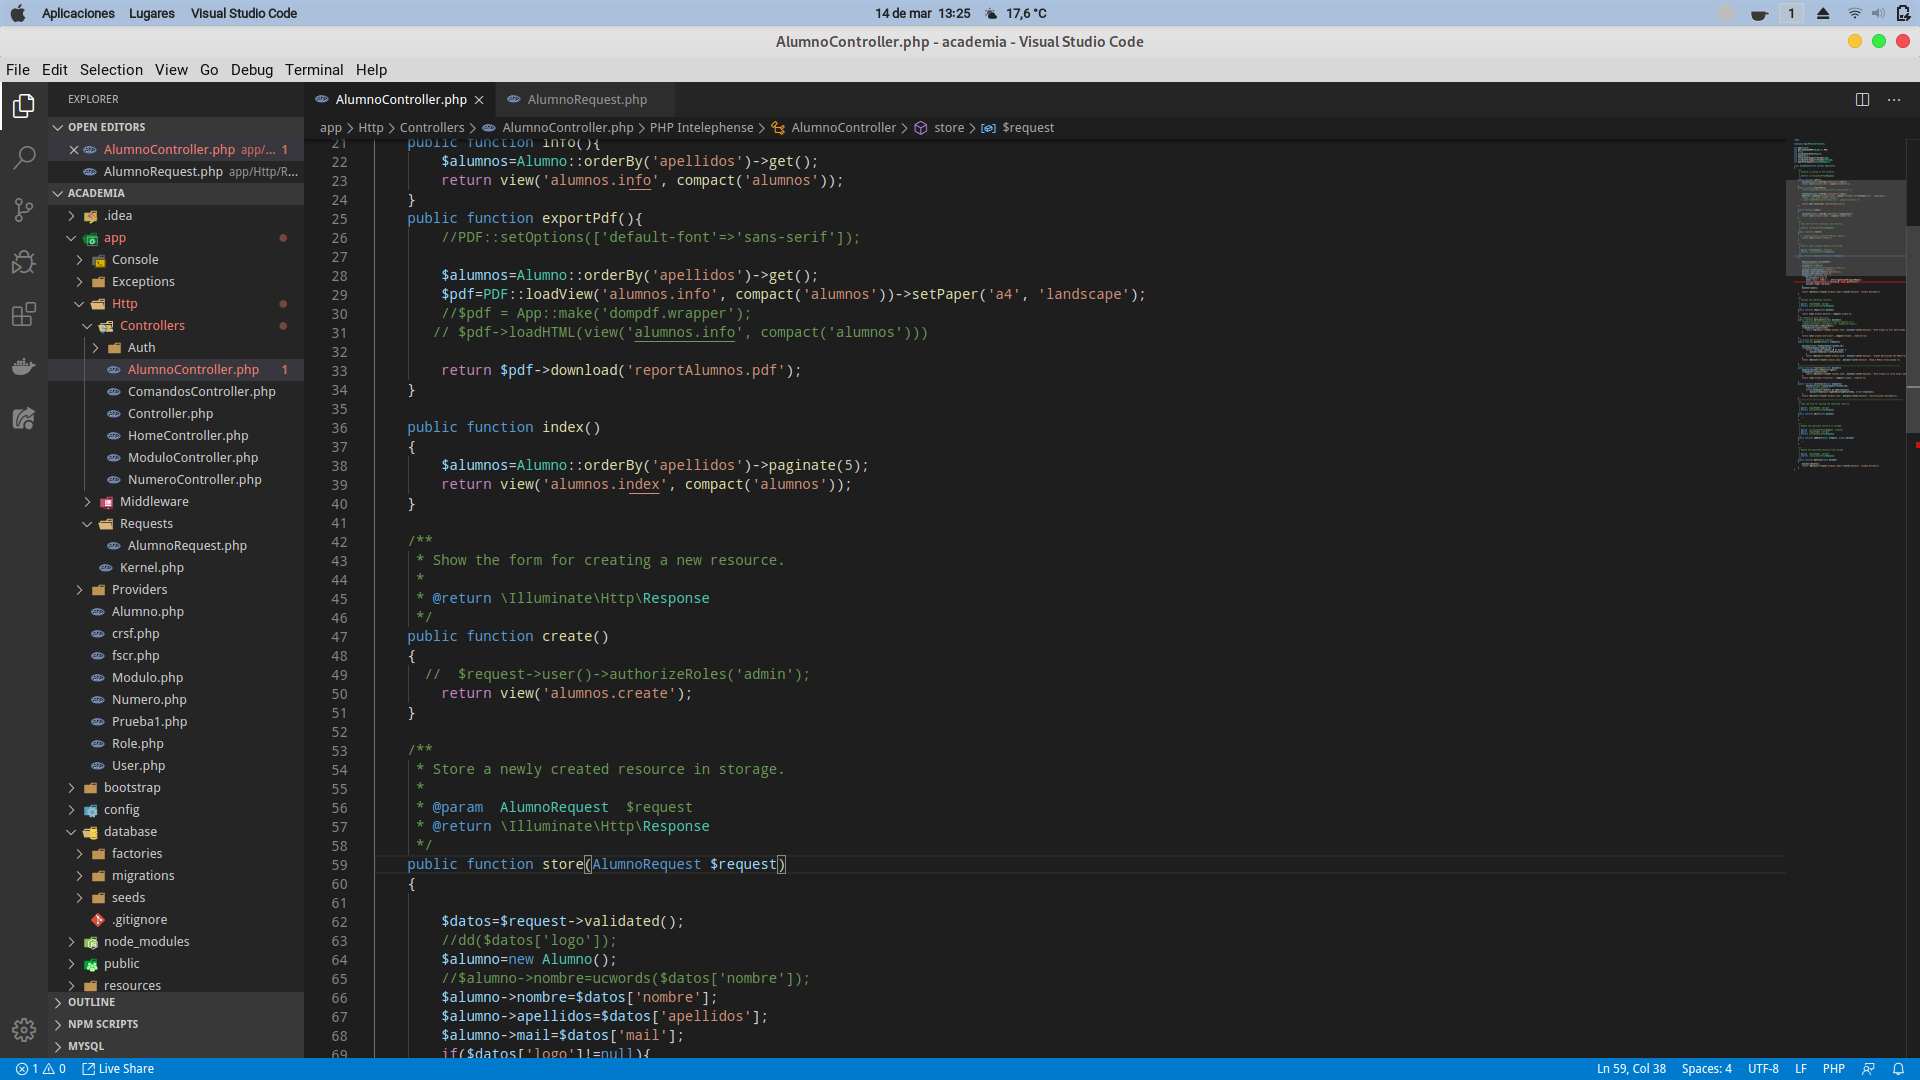Click the split editor right icon
The width and height of the screenshot is (1920, 1080).
point(1862,99)
